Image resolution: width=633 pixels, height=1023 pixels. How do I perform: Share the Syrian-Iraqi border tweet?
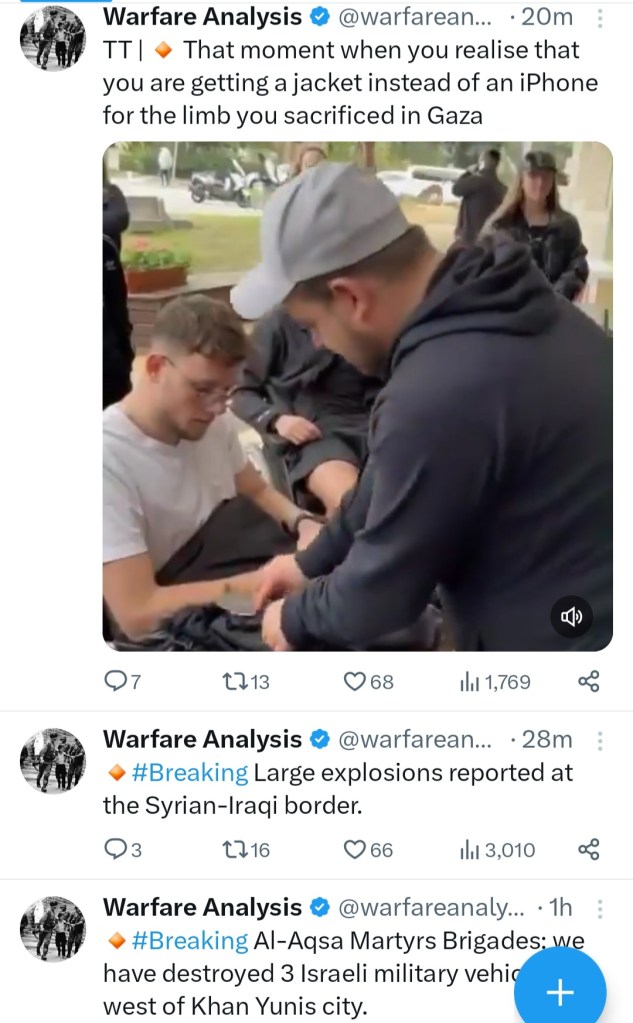(x=589, y=850)
